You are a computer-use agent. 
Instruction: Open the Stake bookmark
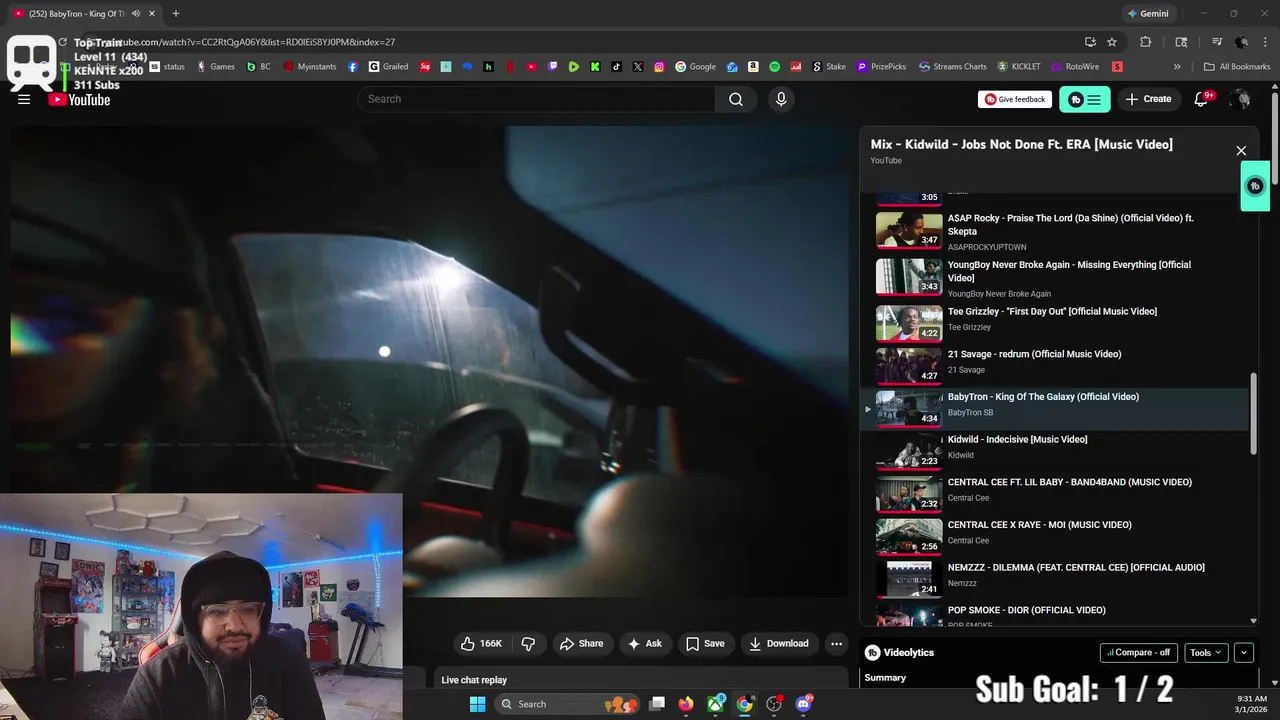click(829, 67)
